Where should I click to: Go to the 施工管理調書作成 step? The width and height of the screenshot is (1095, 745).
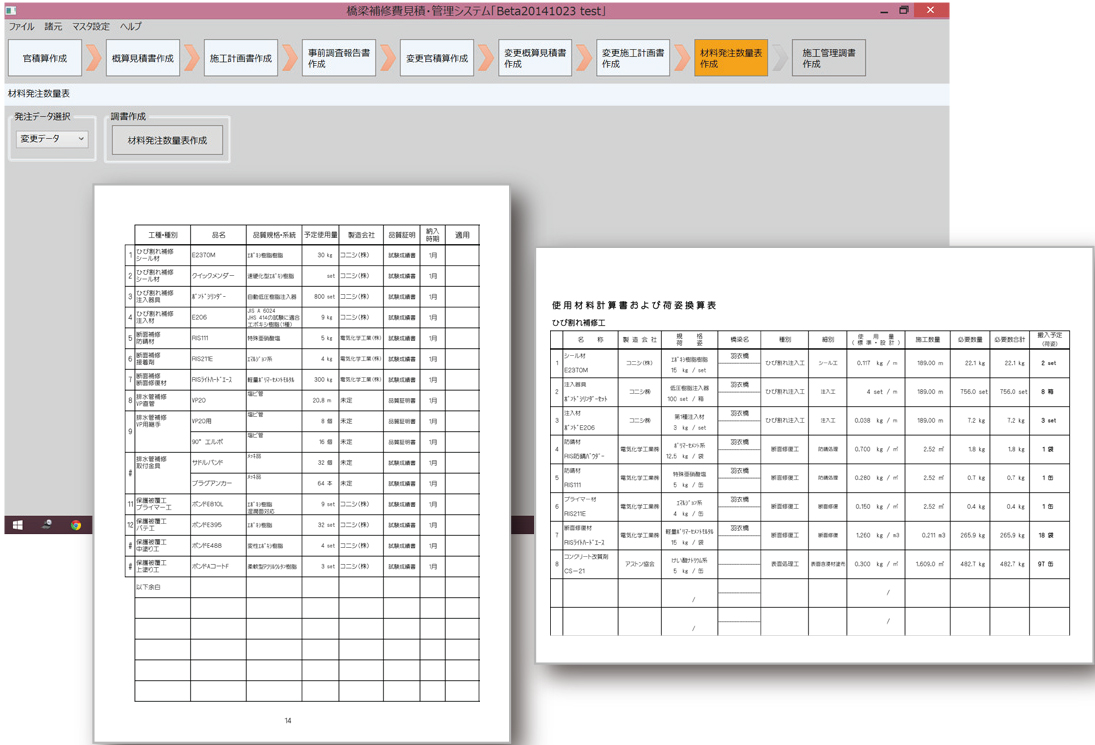[x=829, y=58]
